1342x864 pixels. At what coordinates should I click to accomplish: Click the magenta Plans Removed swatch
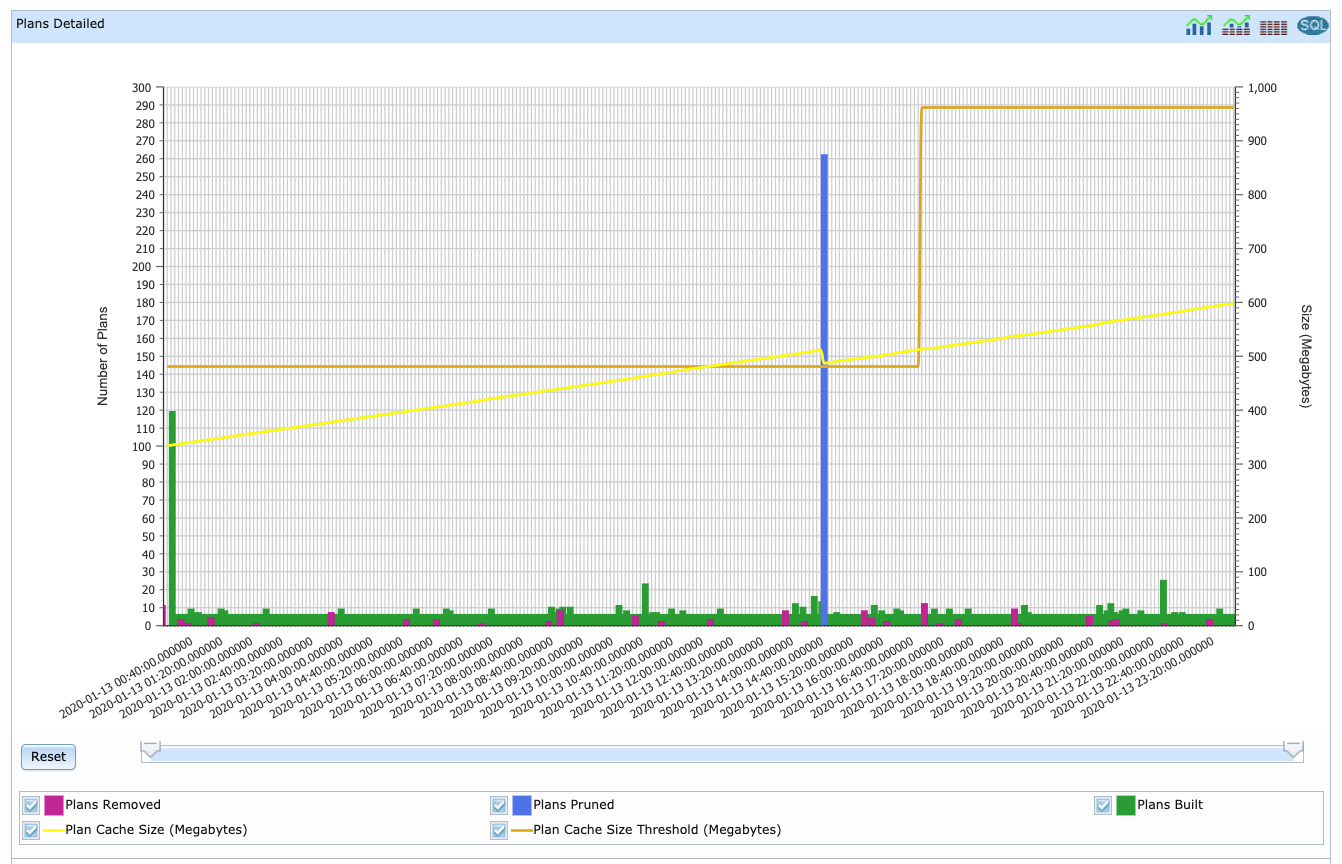point(54,805)
